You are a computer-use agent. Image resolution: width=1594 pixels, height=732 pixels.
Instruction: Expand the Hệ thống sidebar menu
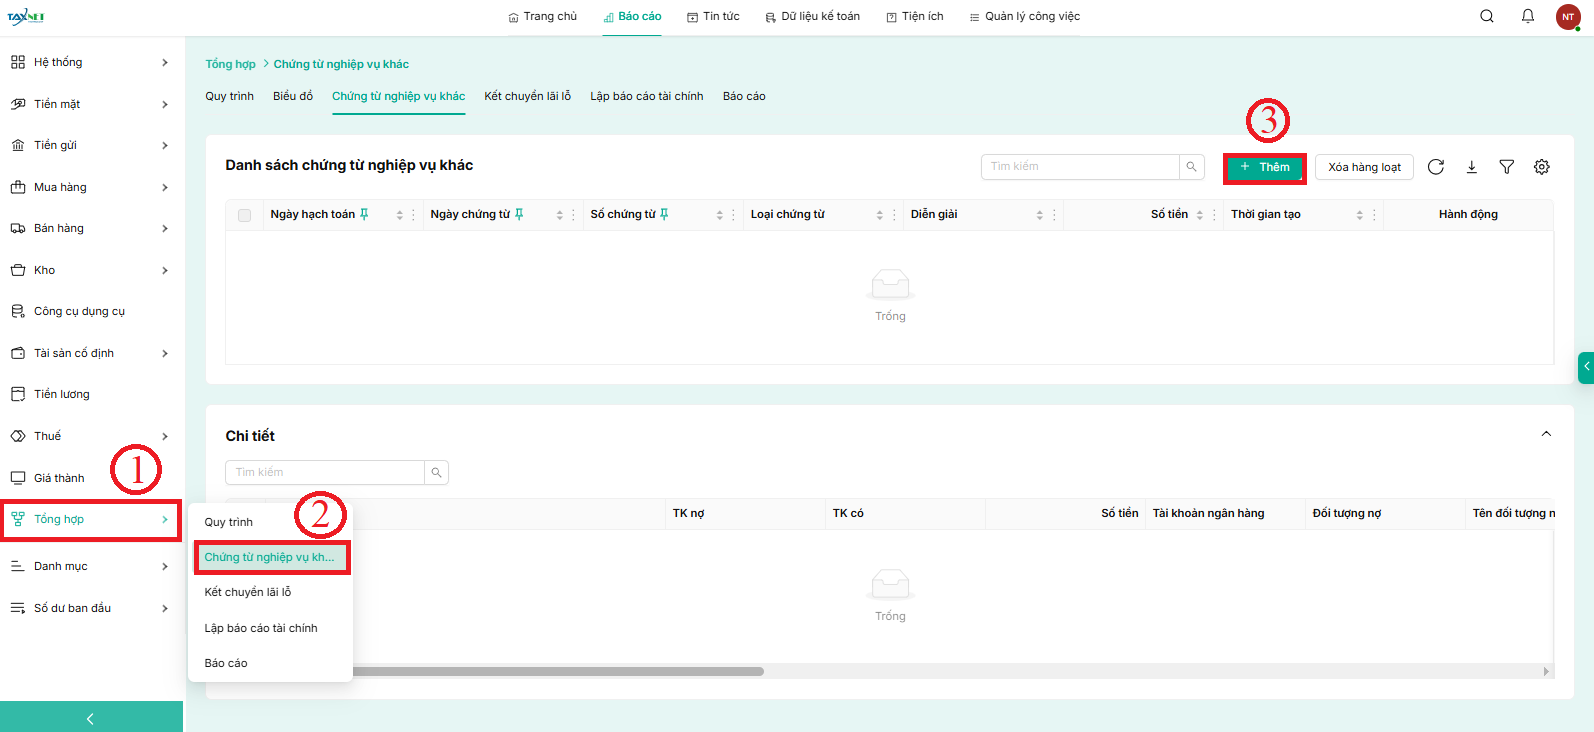(x=90, y=62)
